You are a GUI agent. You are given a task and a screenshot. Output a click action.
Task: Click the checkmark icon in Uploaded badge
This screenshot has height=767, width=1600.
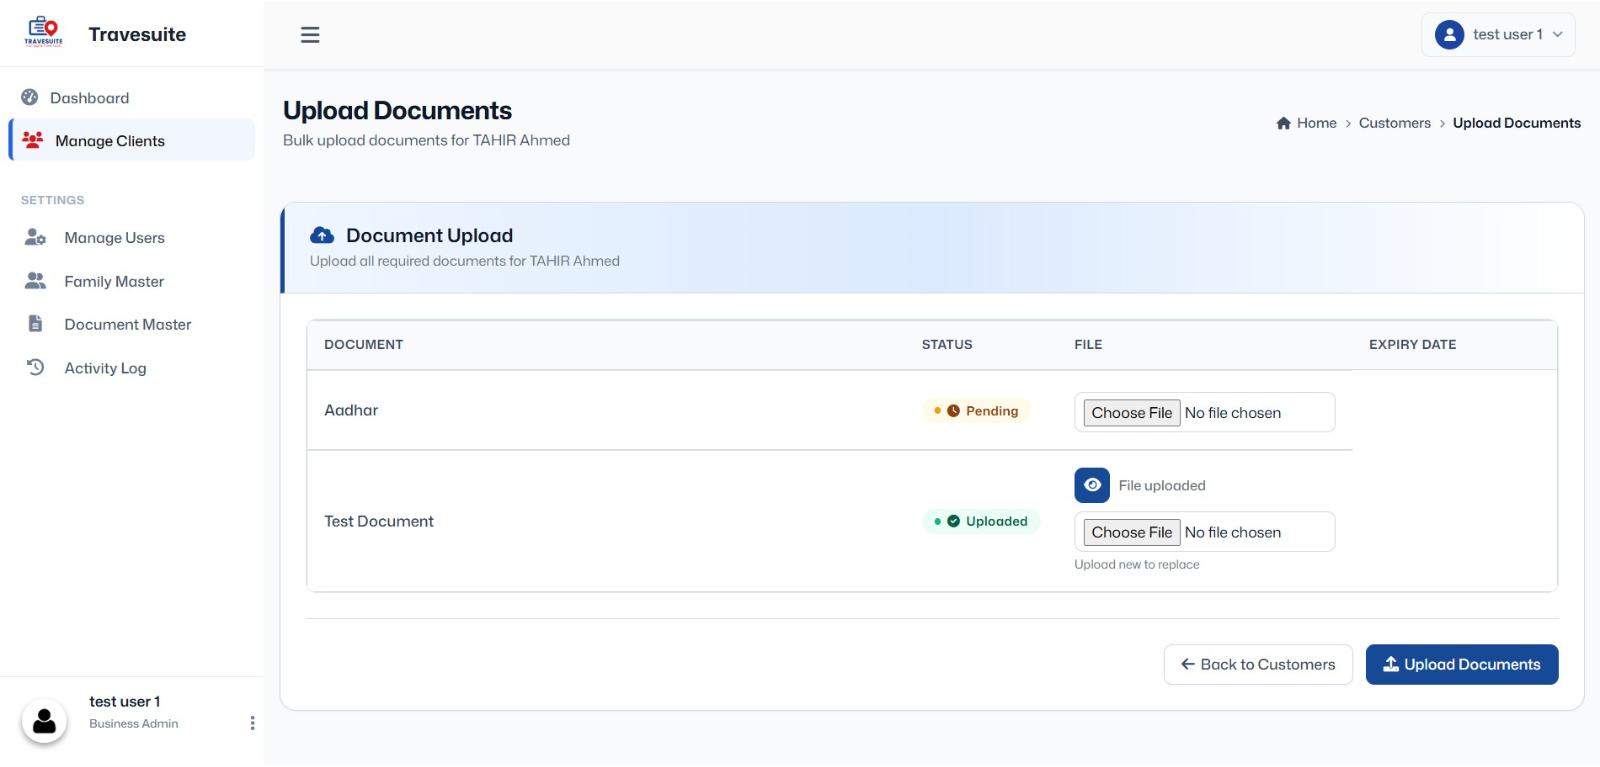point(953,521)
